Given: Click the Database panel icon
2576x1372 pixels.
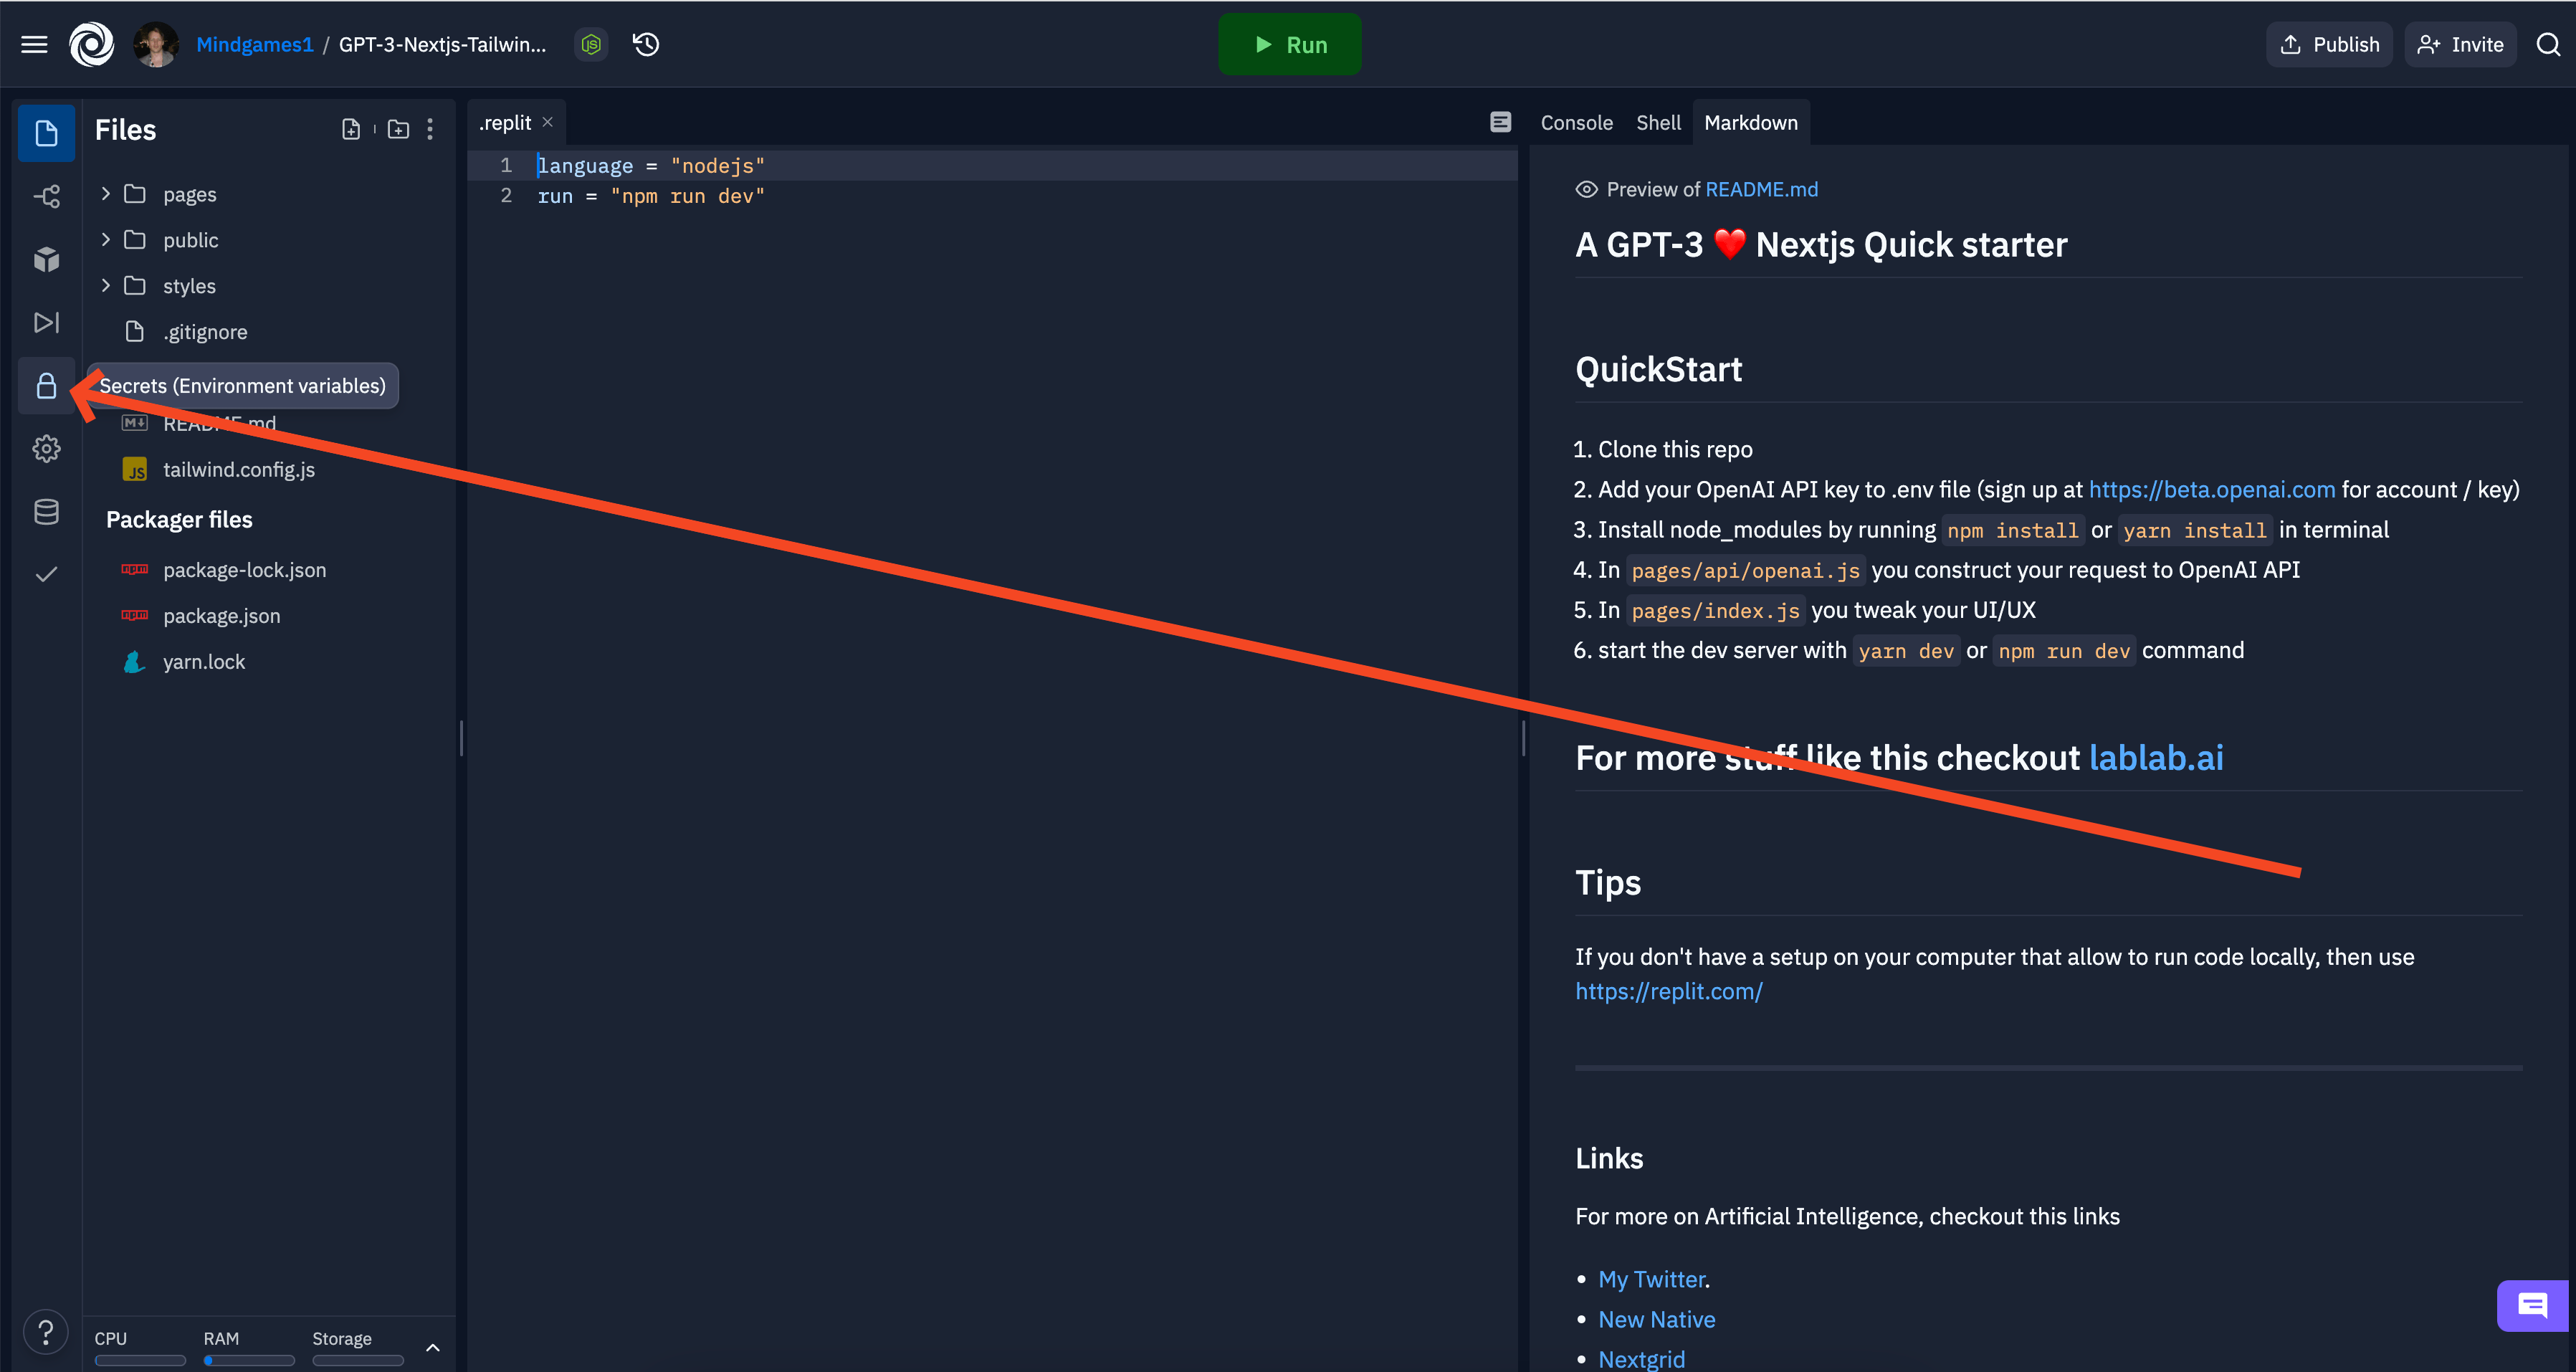Looking at the screenshot, I should (x=46, y=510).
